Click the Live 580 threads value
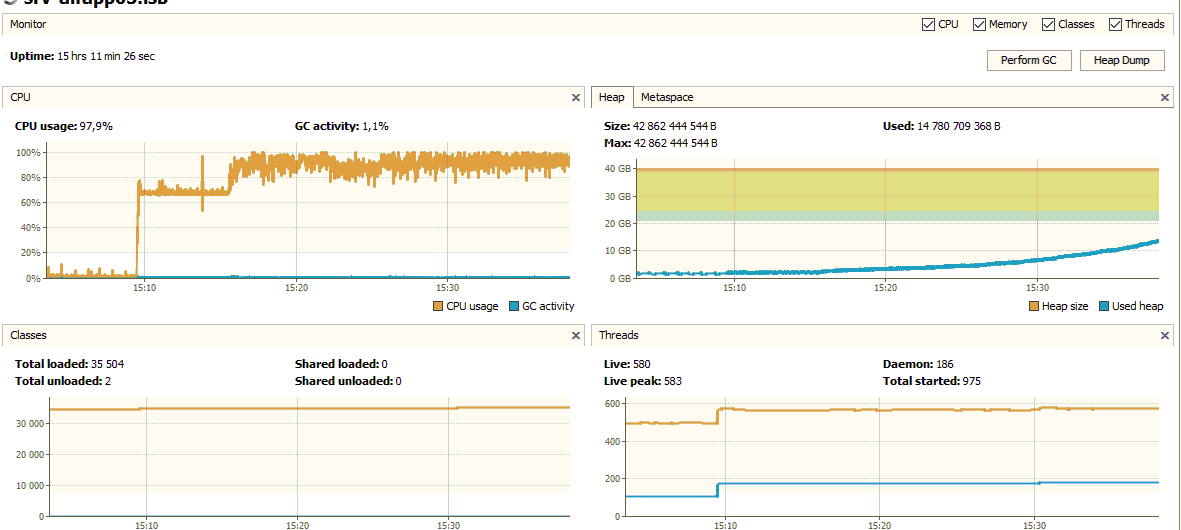 (642, 364)
